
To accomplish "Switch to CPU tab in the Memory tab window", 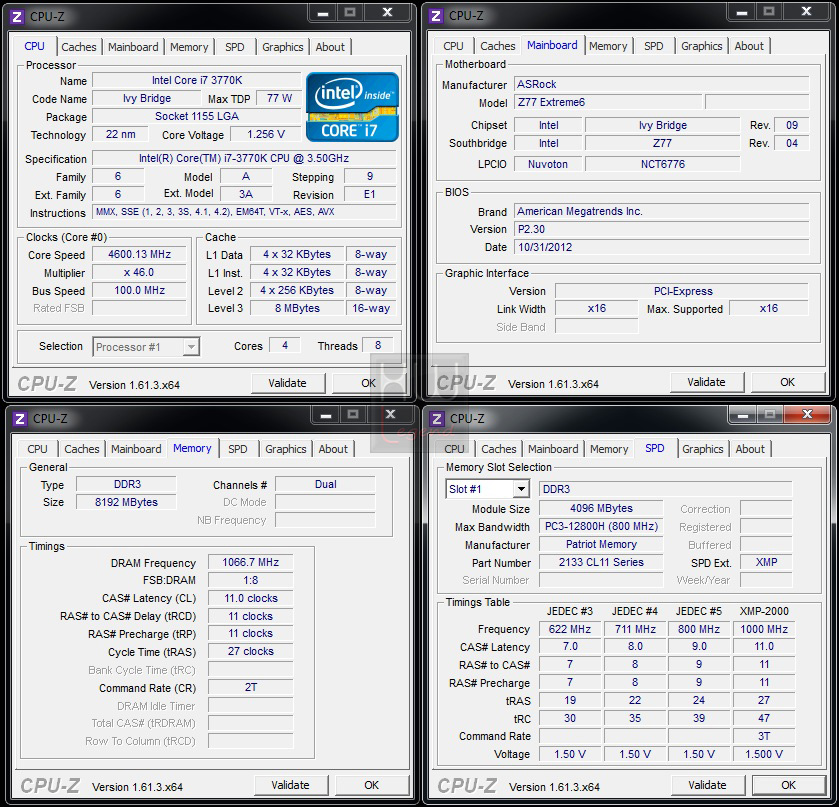I will 37,449.
